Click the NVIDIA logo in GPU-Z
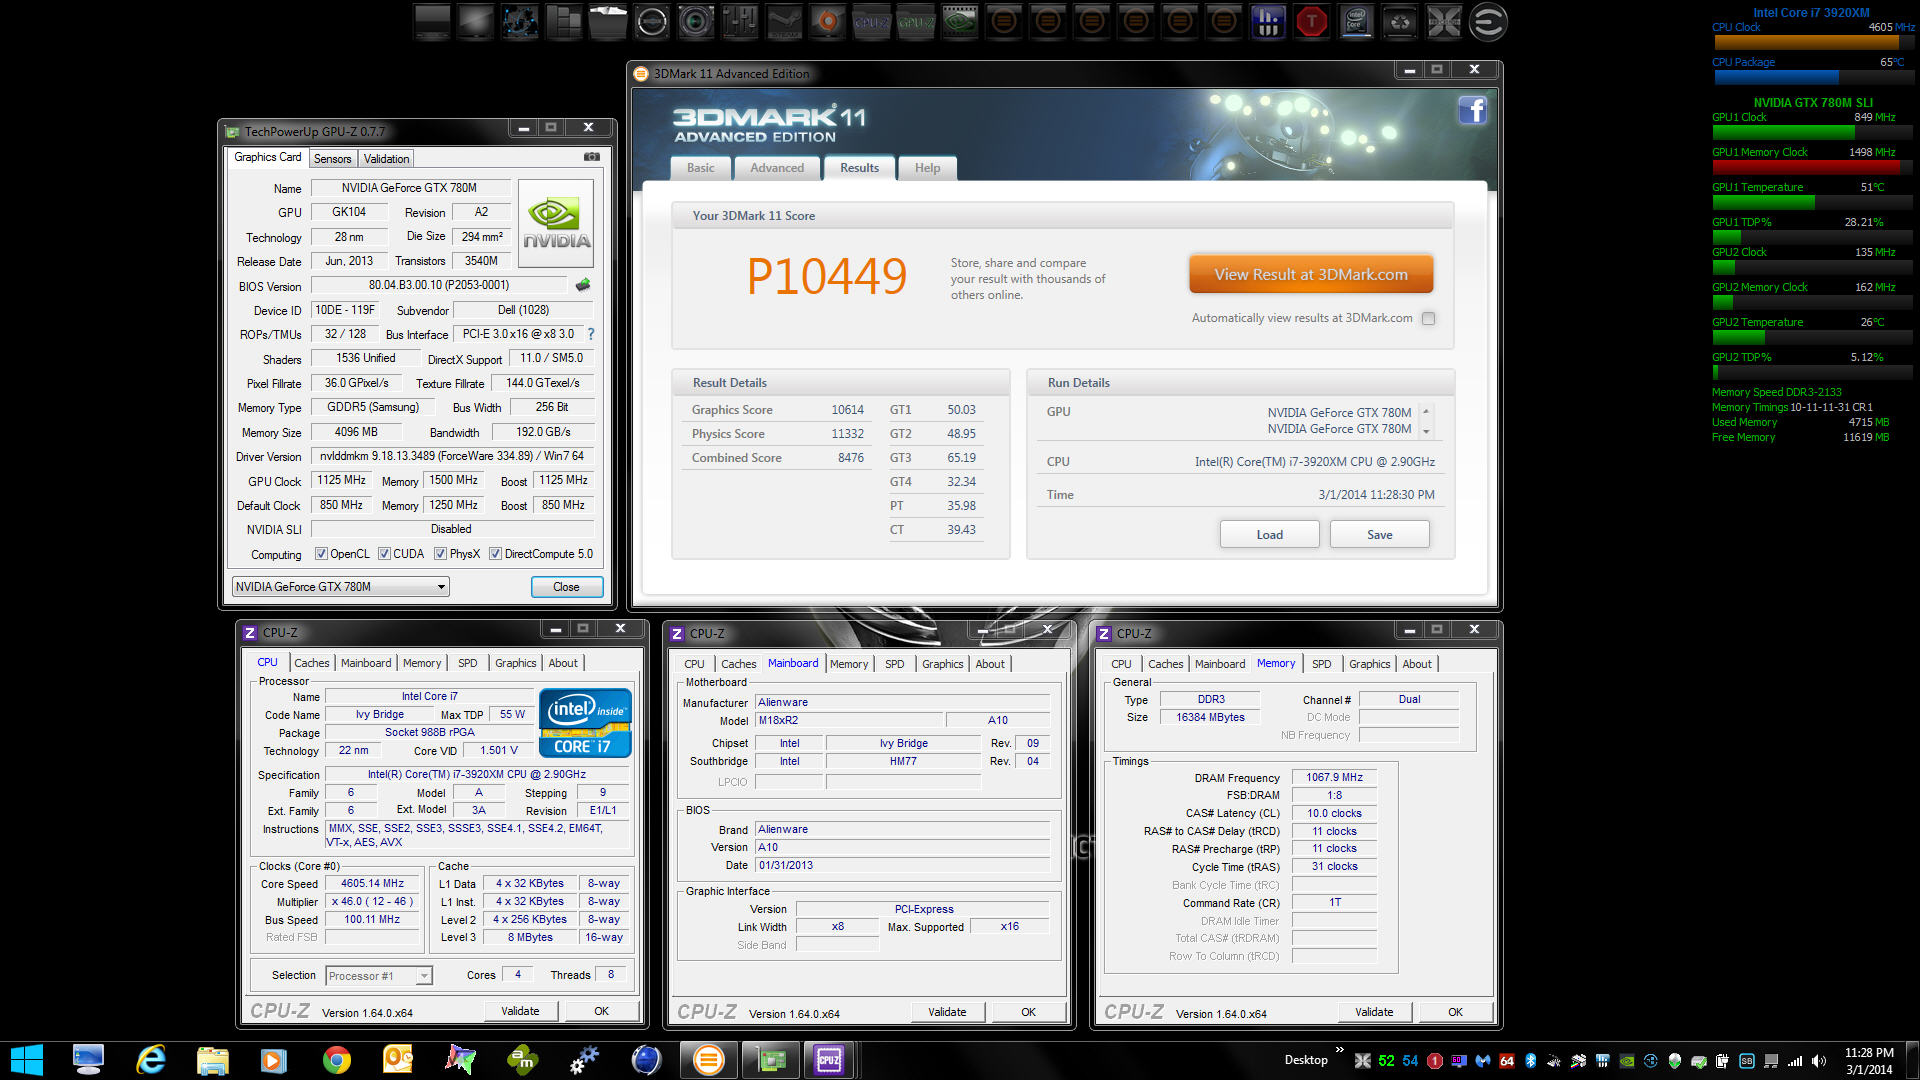 point(556,223)
